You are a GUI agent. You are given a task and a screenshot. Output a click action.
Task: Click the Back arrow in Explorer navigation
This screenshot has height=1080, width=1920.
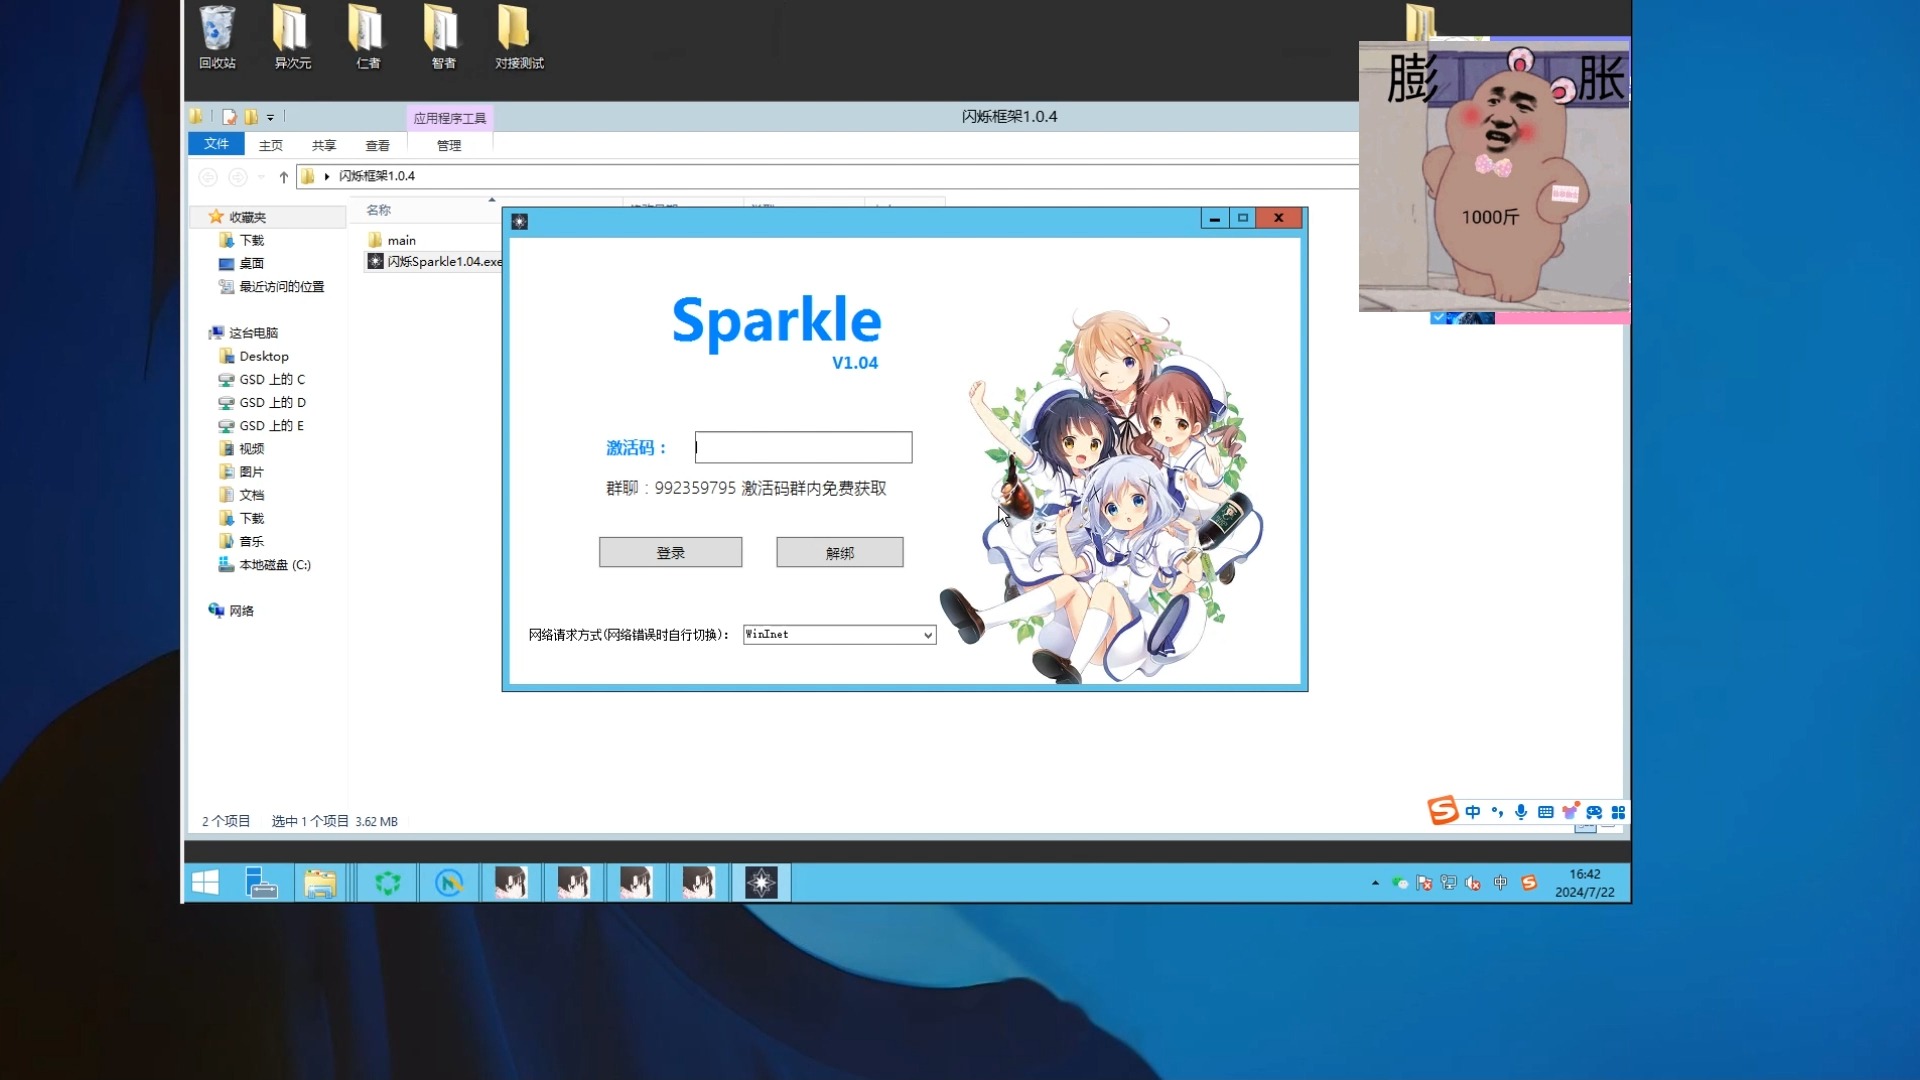(208, 177)
